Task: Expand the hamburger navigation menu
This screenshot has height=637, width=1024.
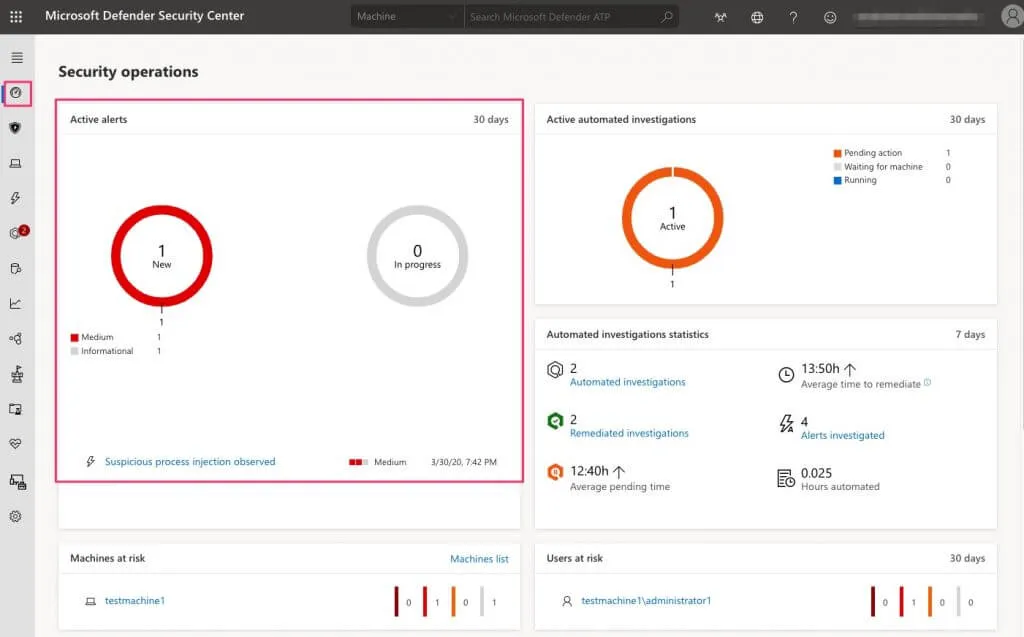Action: 16,58
